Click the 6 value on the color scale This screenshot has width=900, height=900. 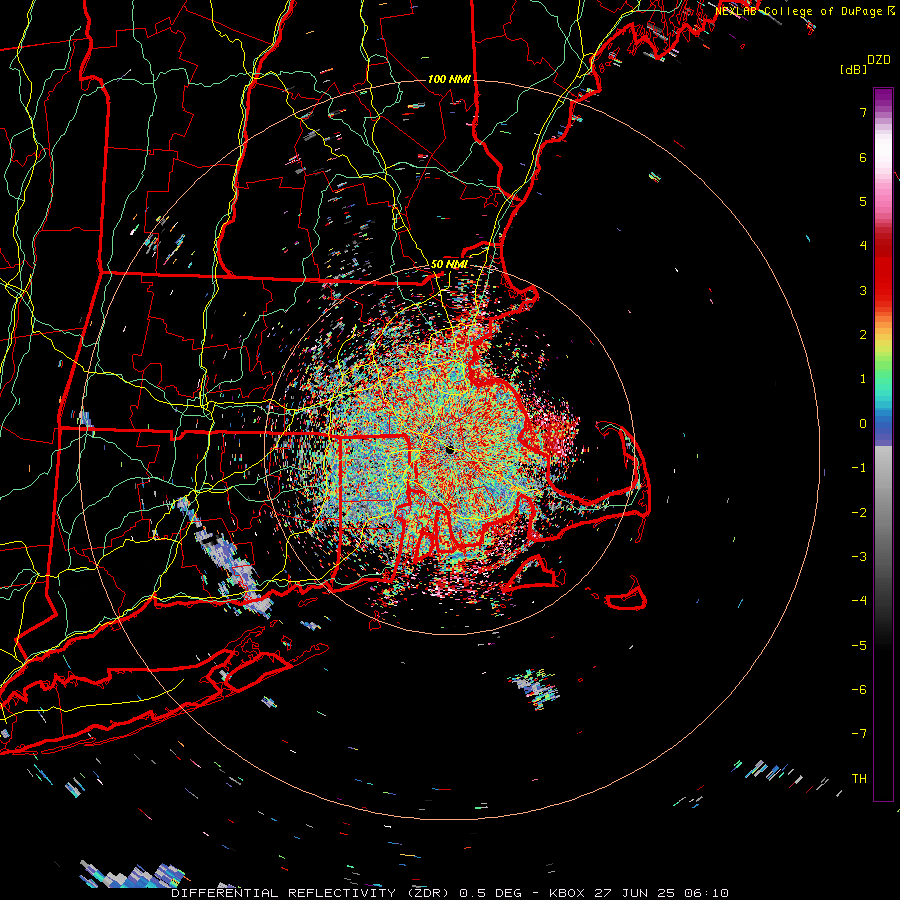863,157
